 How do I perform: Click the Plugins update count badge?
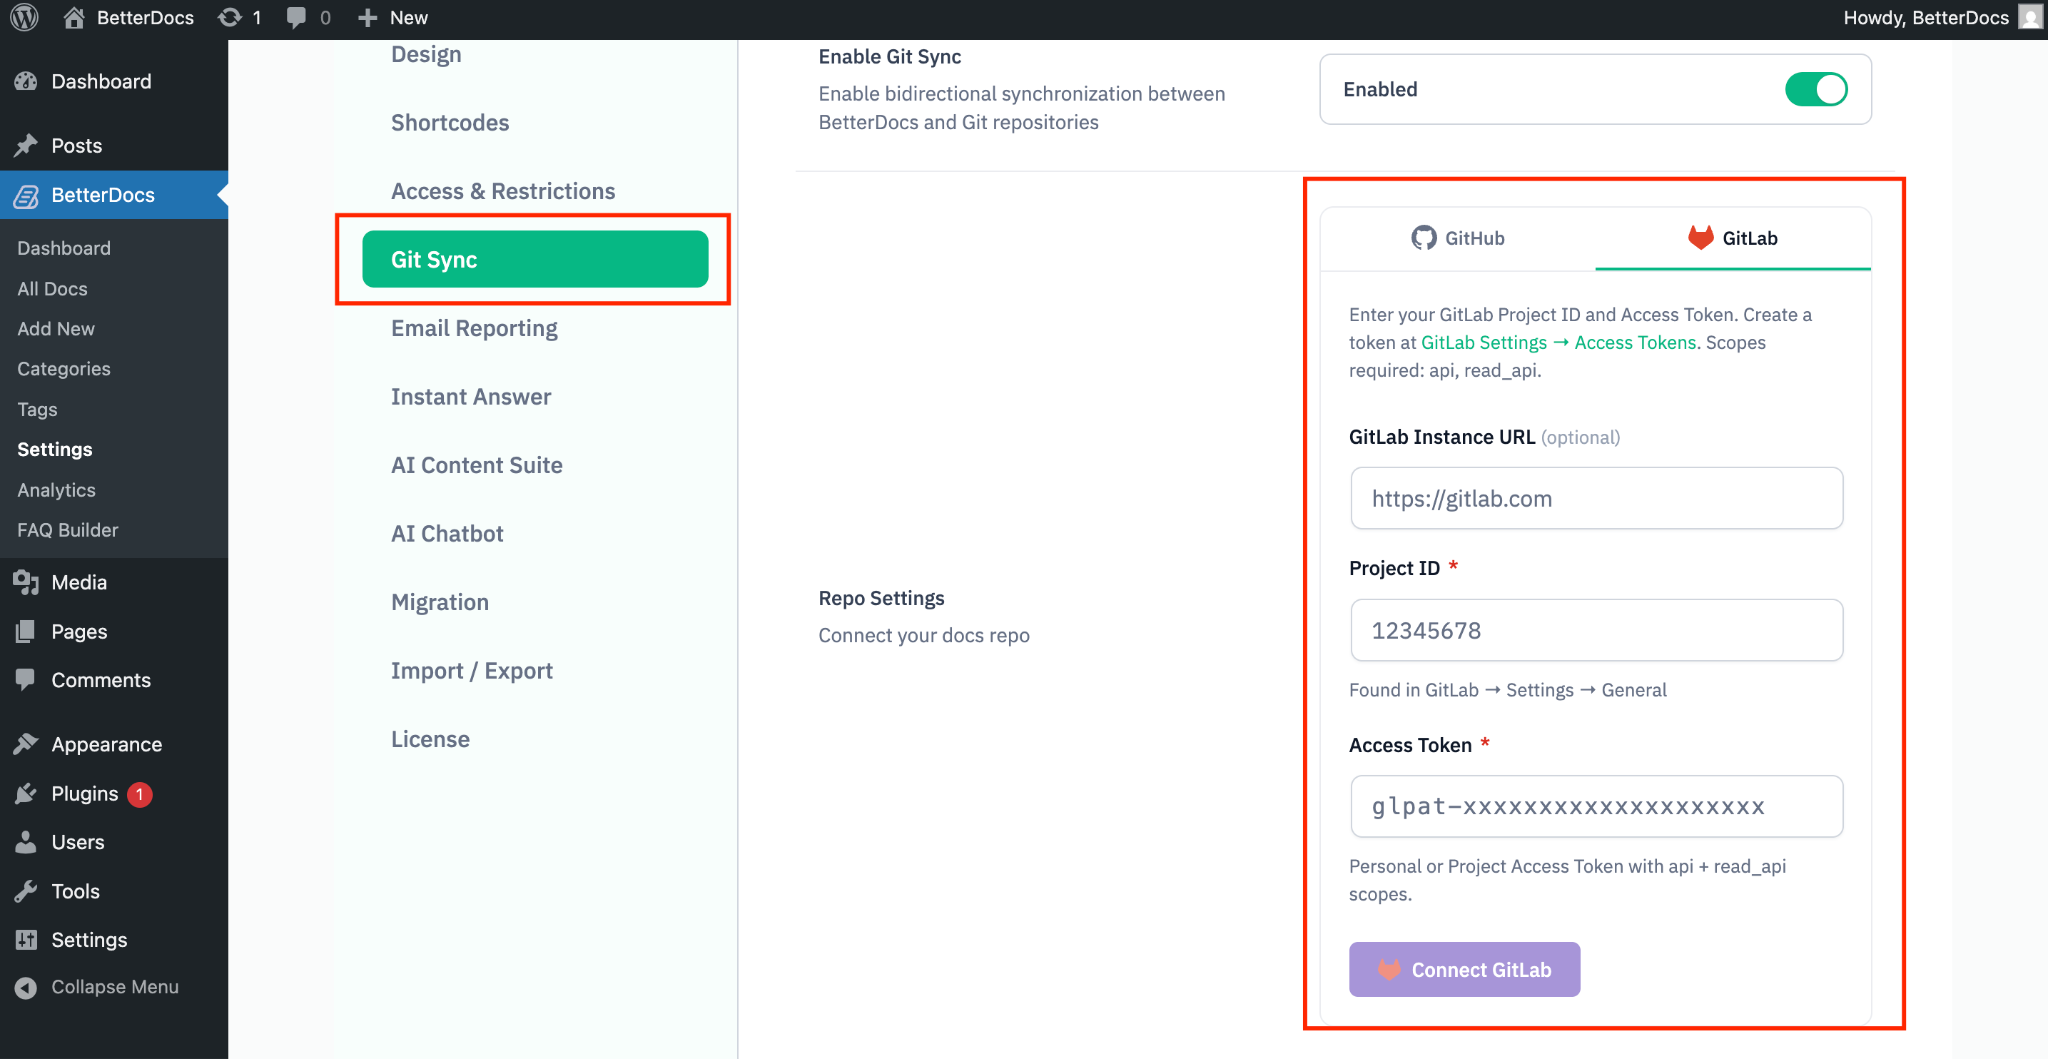point(140,794)
